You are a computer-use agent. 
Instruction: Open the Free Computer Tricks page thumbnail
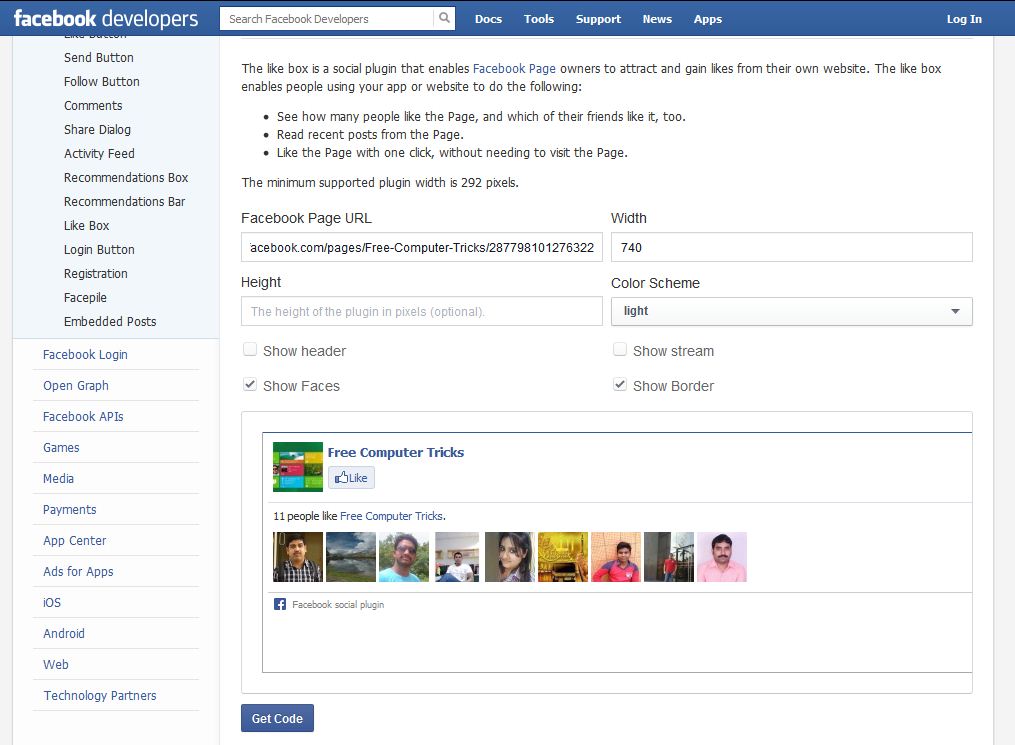pos(298,467)
